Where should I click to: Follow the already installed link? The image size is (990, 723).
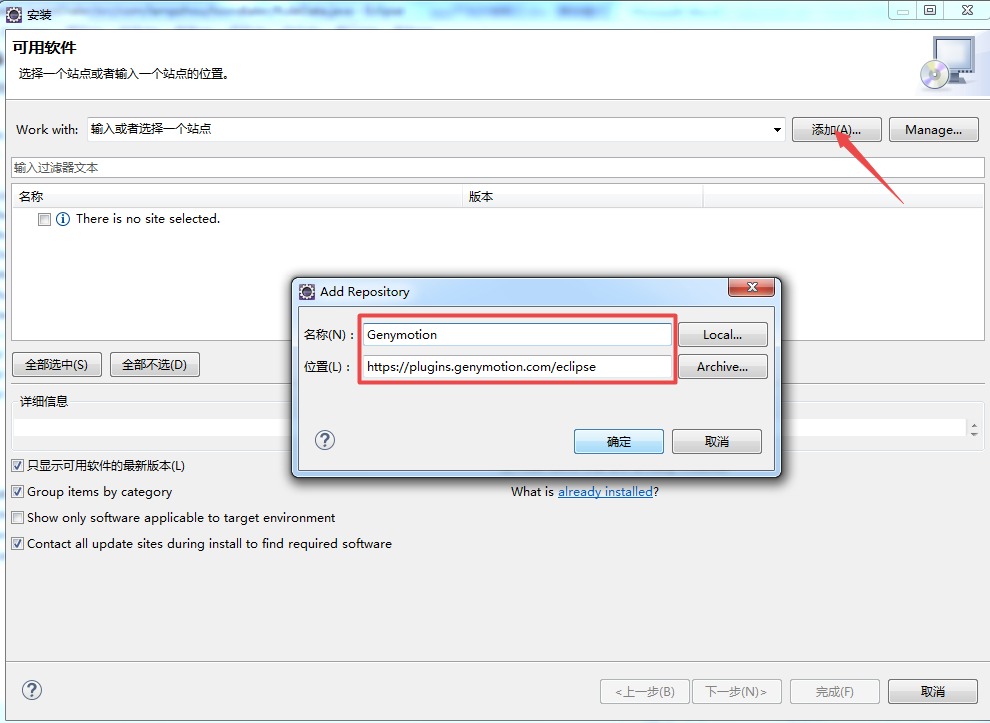point(605,491)
